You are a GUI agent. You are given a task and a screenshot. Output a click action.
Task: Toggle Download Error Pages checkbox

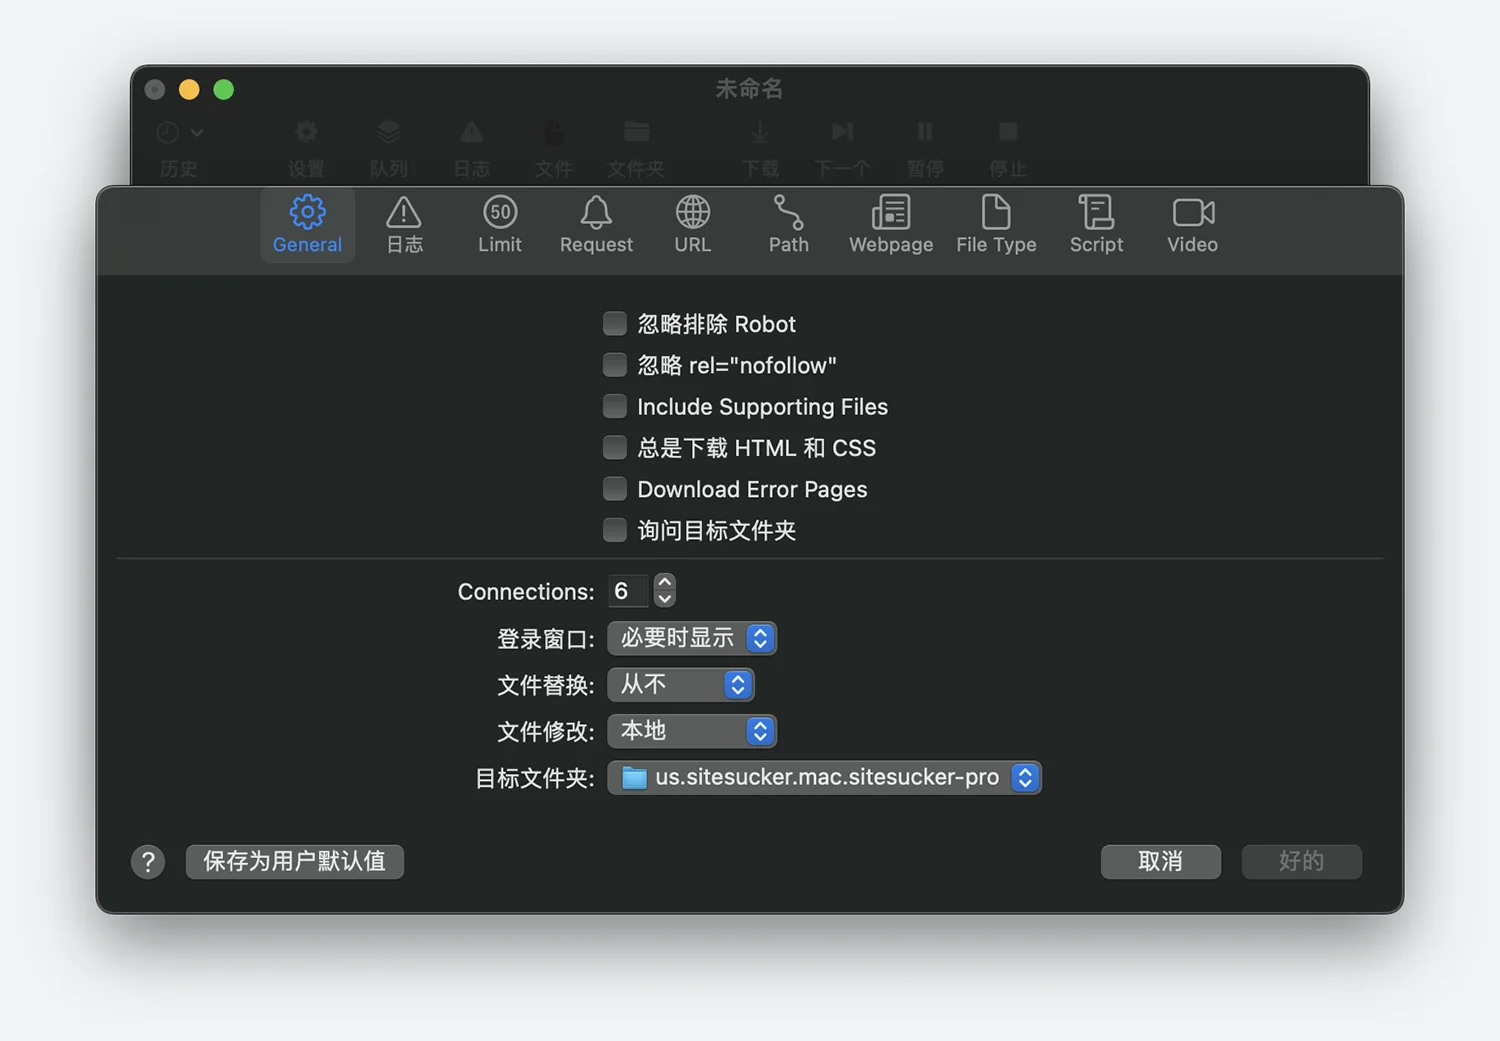point(615,488)
